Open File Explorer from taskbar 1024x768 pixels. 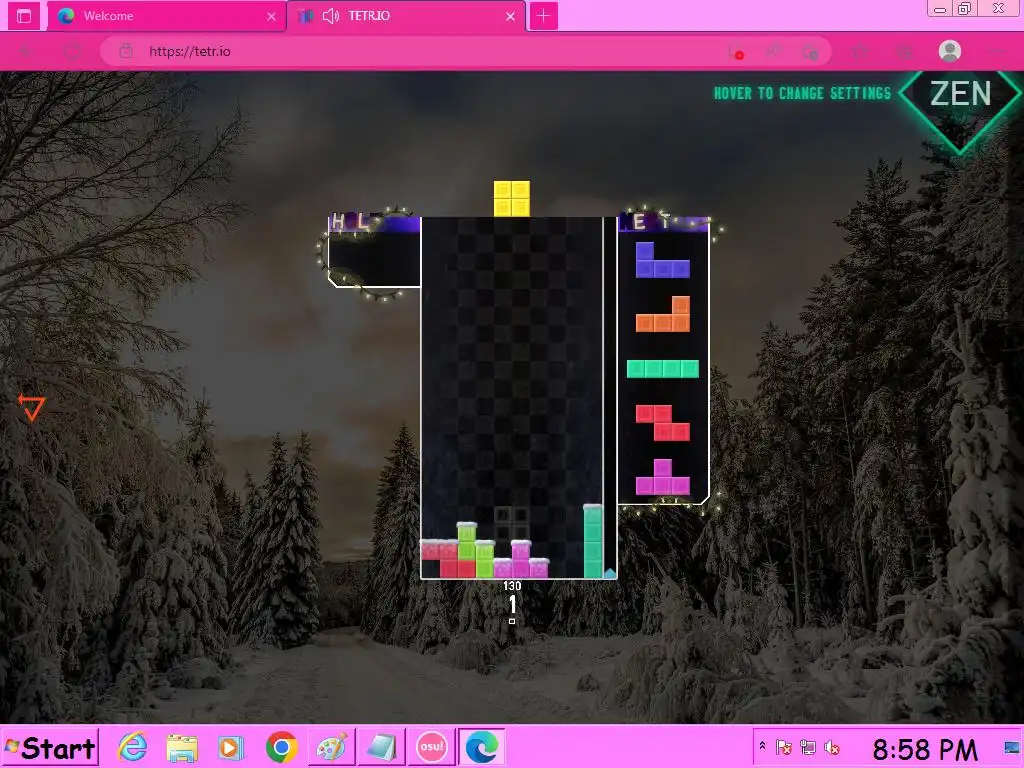182,747
